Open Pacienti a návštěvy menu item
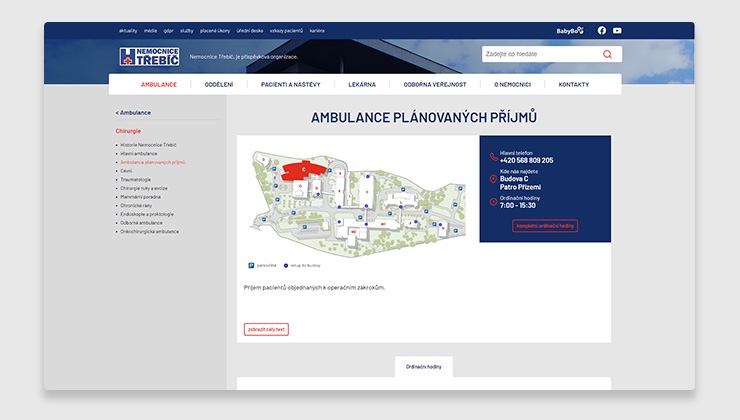This screenshot has height=420, width=740. tap(291, 84)
